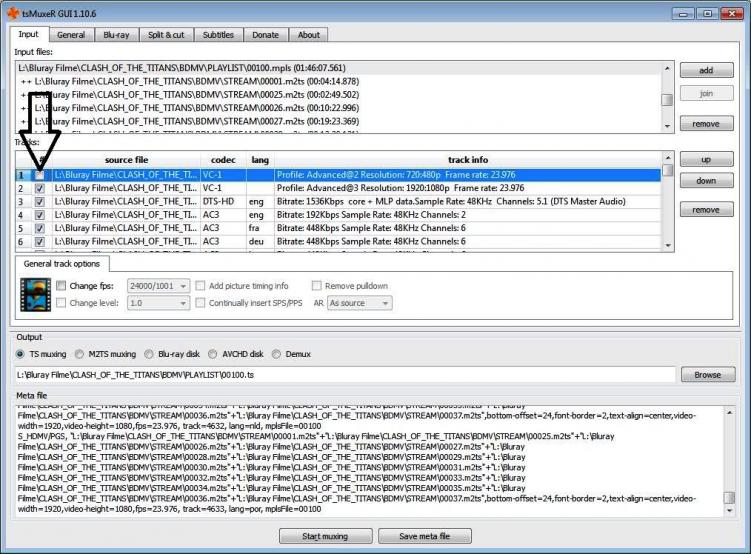Image resolution: width=751 pixels, height=554 pixels.
Task: Click the tsMuxeR app icon in title bar
Action: click(12, 15)
